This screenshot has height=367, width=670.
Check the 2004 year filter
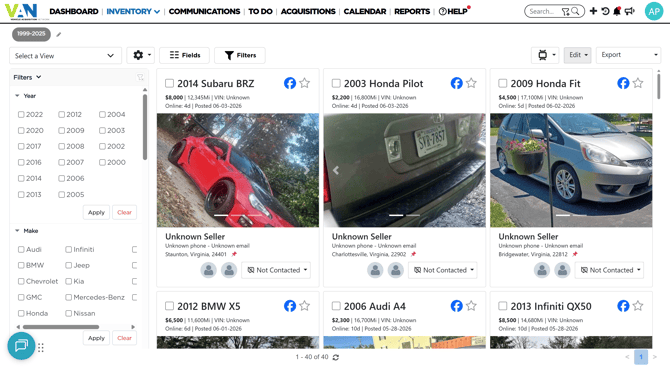[102, 115]
